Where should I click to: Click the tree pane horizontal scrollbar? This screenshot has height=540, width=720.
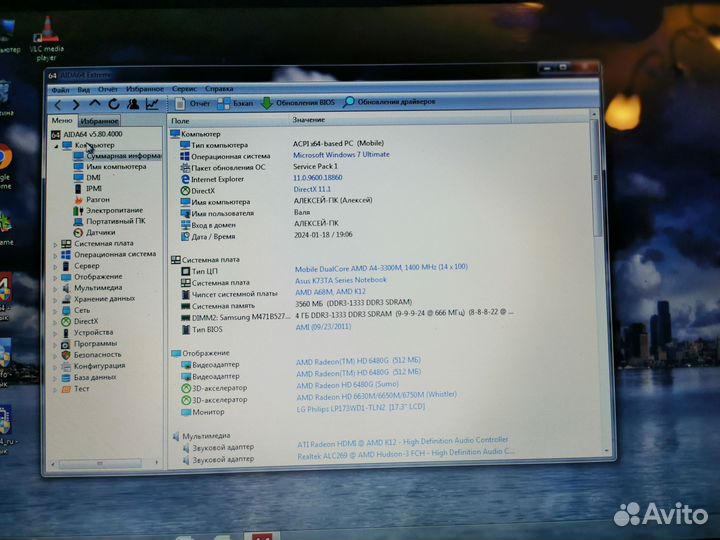click(x=105, y=463)
